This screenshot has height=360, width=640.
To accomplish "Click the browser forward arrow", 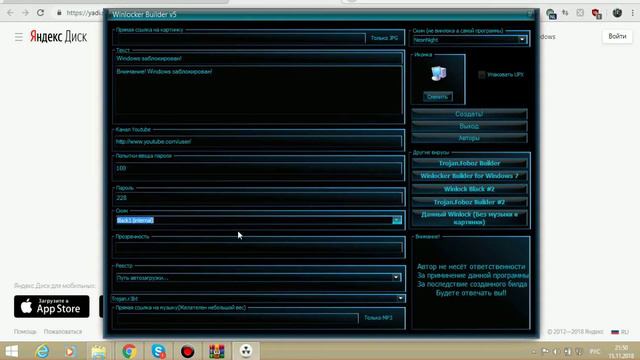I will (x=25, y=13).
